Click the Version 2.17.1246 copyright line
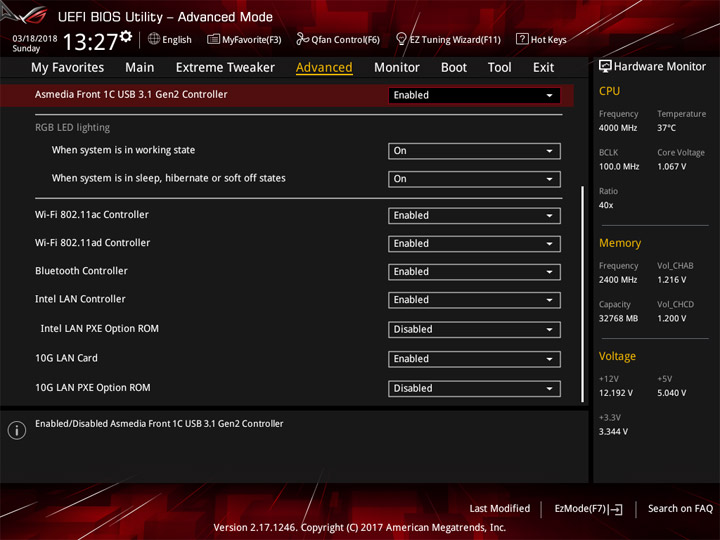The image size is (720, 540). 360,528
